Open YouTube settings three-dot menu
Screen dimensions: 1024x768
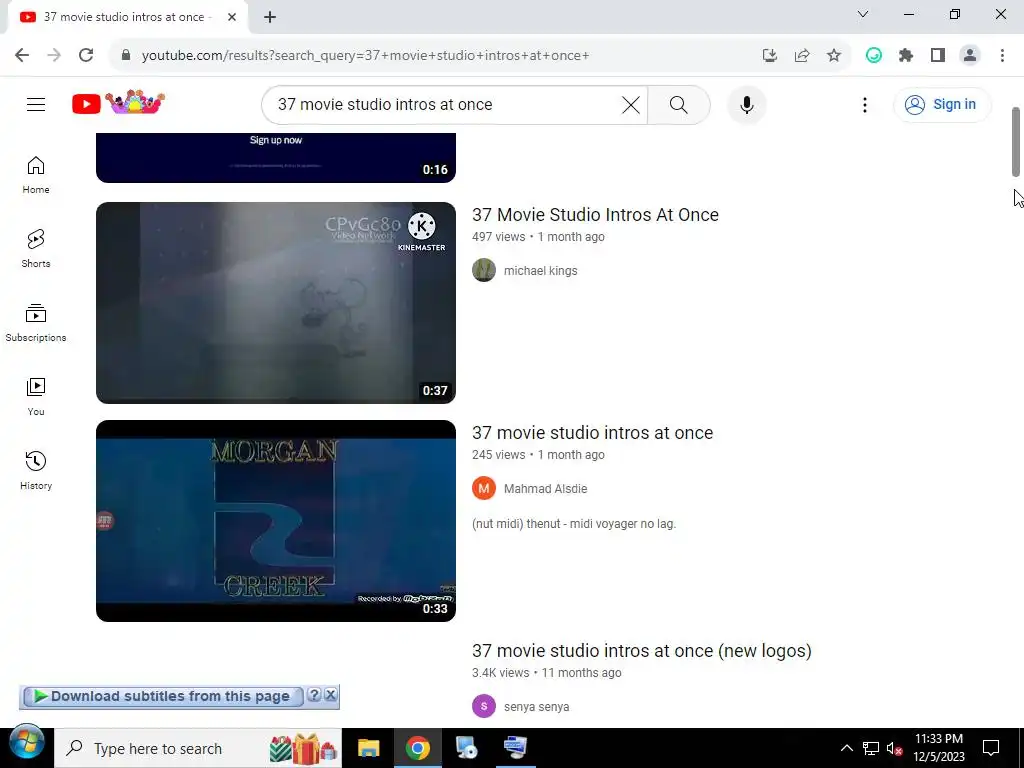[x=865, y=104]
